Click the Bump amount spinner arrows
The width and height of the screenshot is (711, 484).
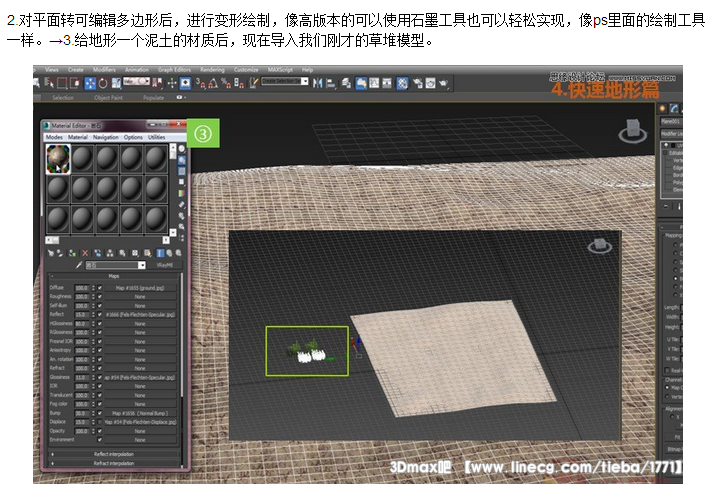click(x=93, y=413)
